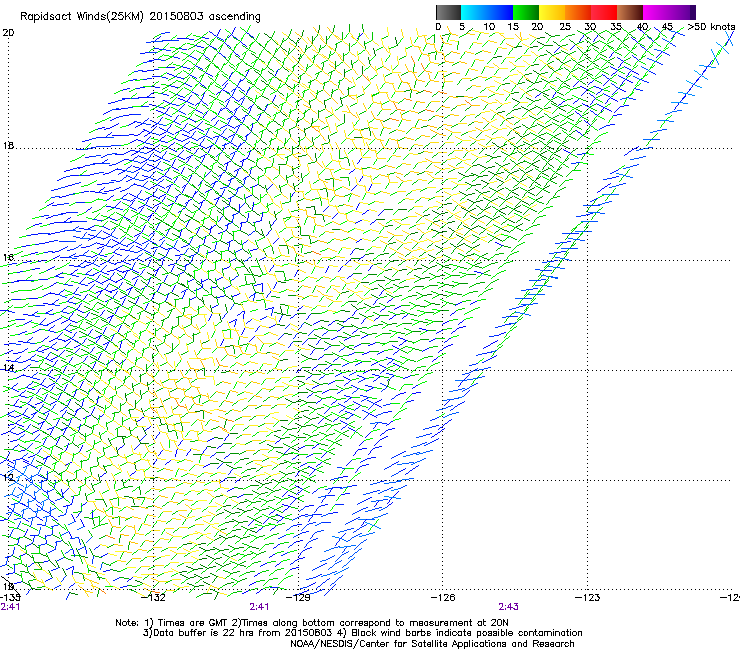740x650 pixels.
Task: Click the legend value '35'
Action: 616,27
